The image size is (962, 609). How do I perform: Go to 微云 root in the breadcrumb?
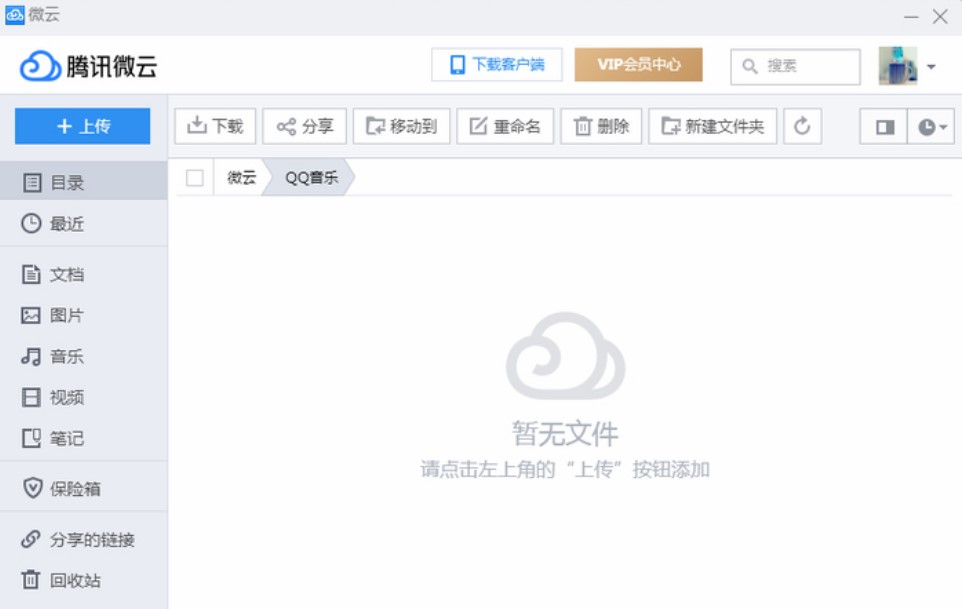click(241, 178)
